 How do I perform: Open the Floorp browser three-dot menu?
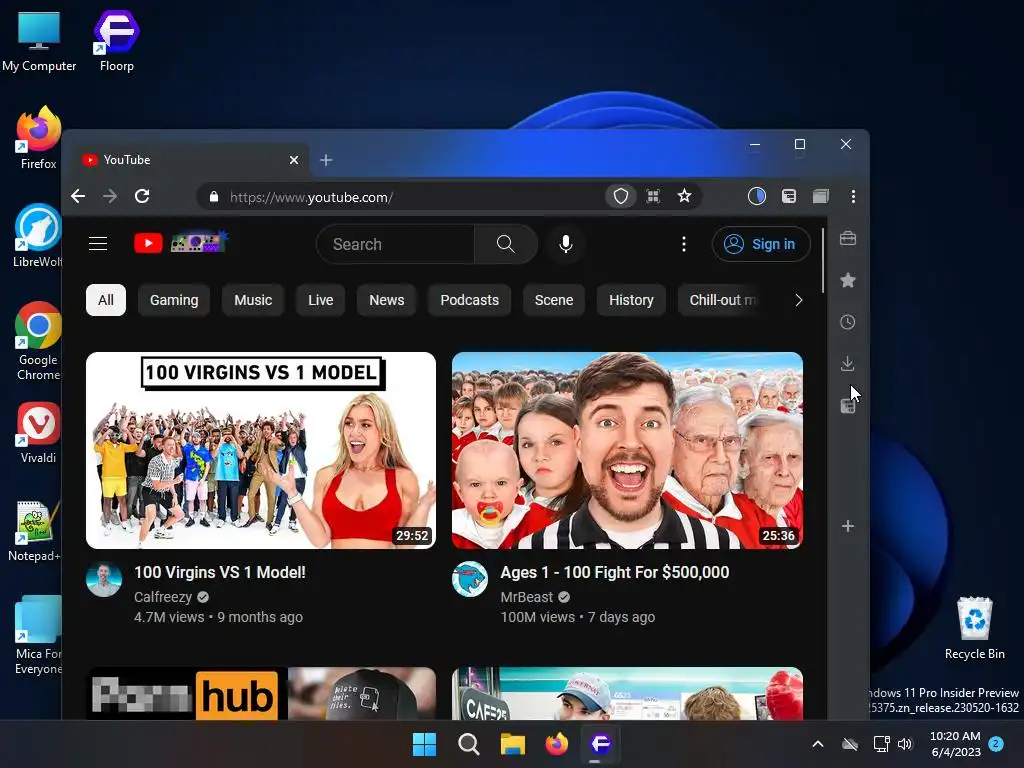click(x=853, y=197)
